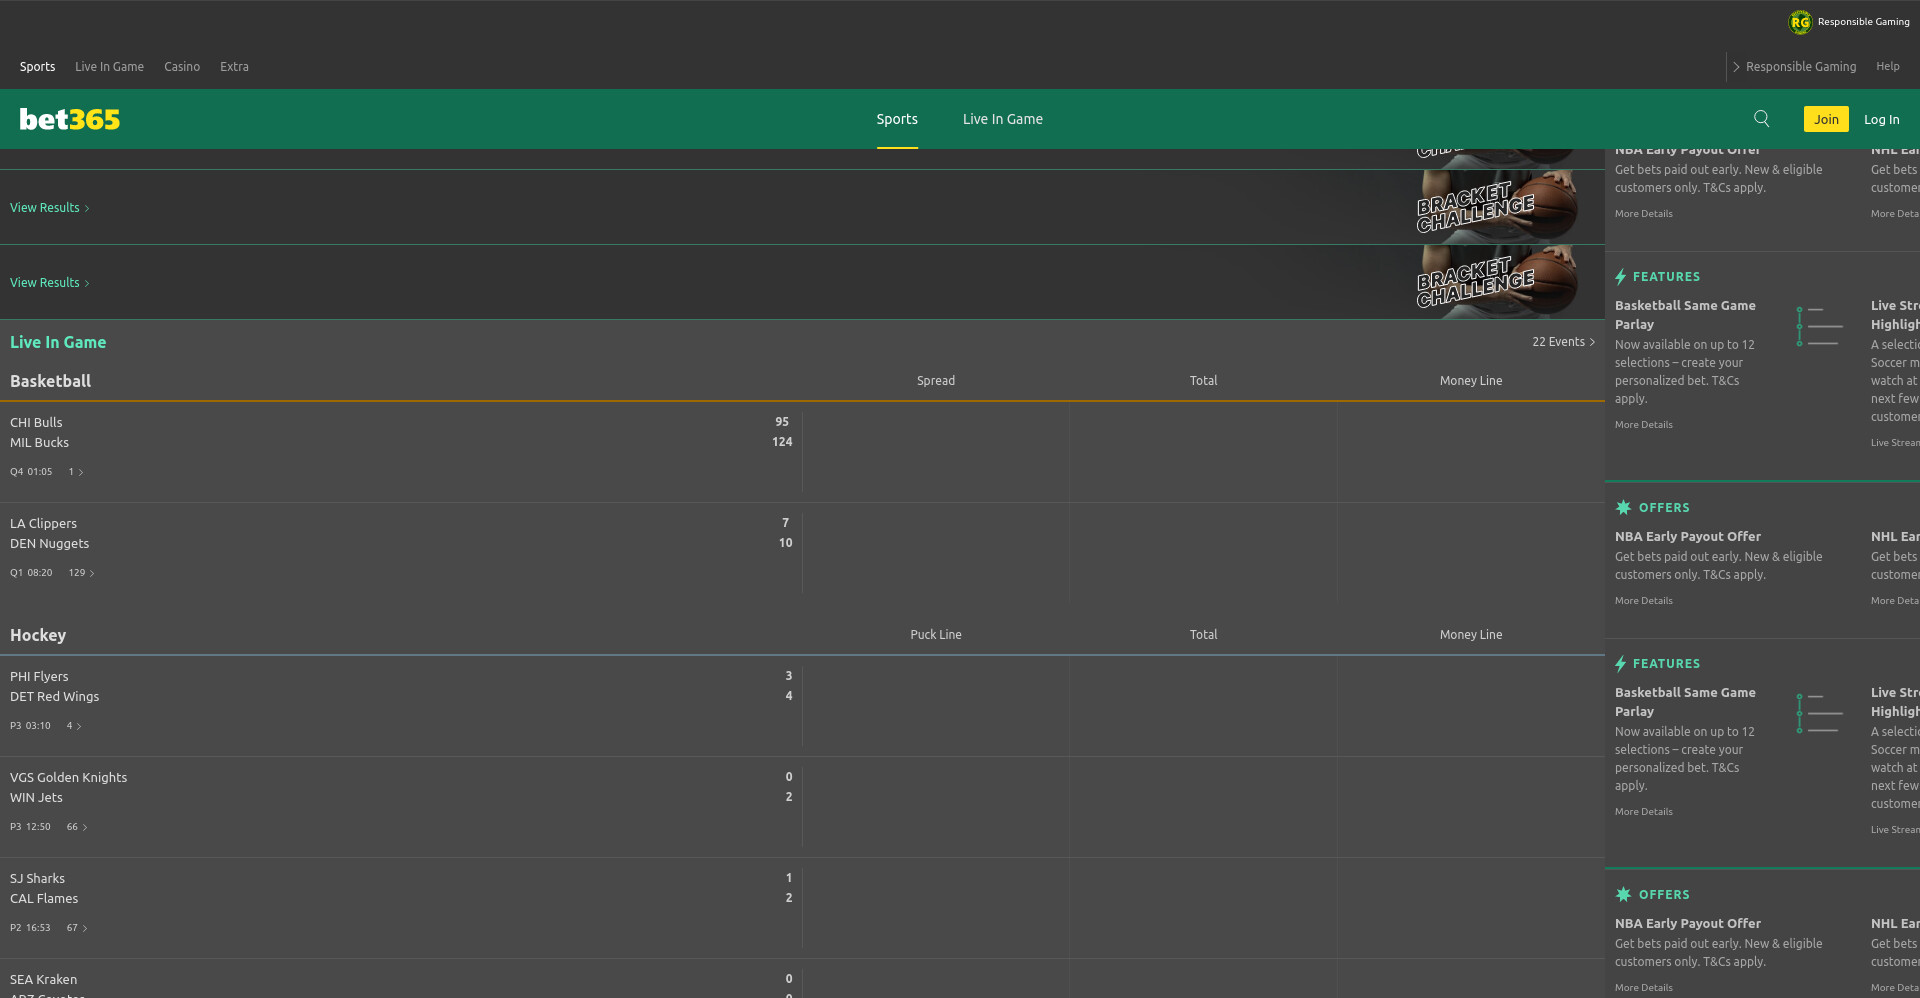Click More Details under second Same Game Parlay
This screenshot has height=998, width=1920.
pyautogui.click(x=1643, y=812)
